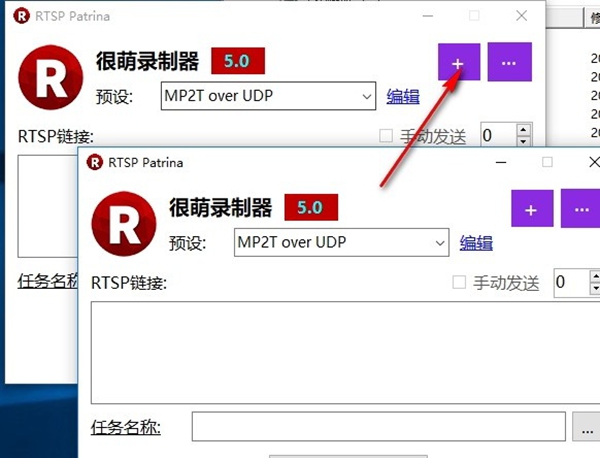Click the title bar icon of back RTSP Patrina window
The image size is (600, 458).
point(21,16)
